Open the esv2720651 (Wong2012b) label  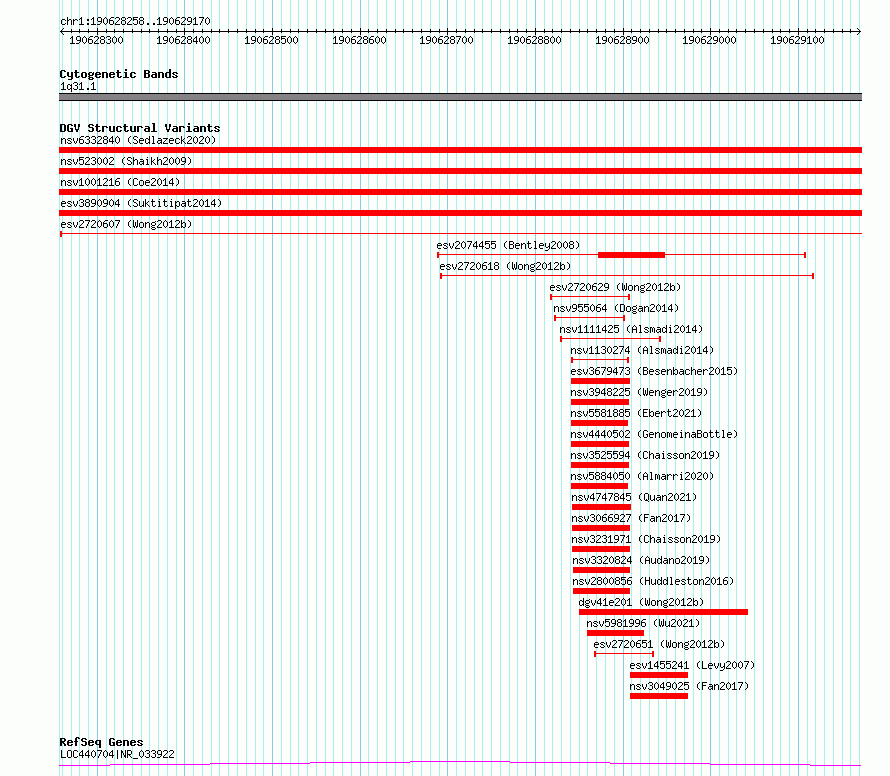click(659, 644)
